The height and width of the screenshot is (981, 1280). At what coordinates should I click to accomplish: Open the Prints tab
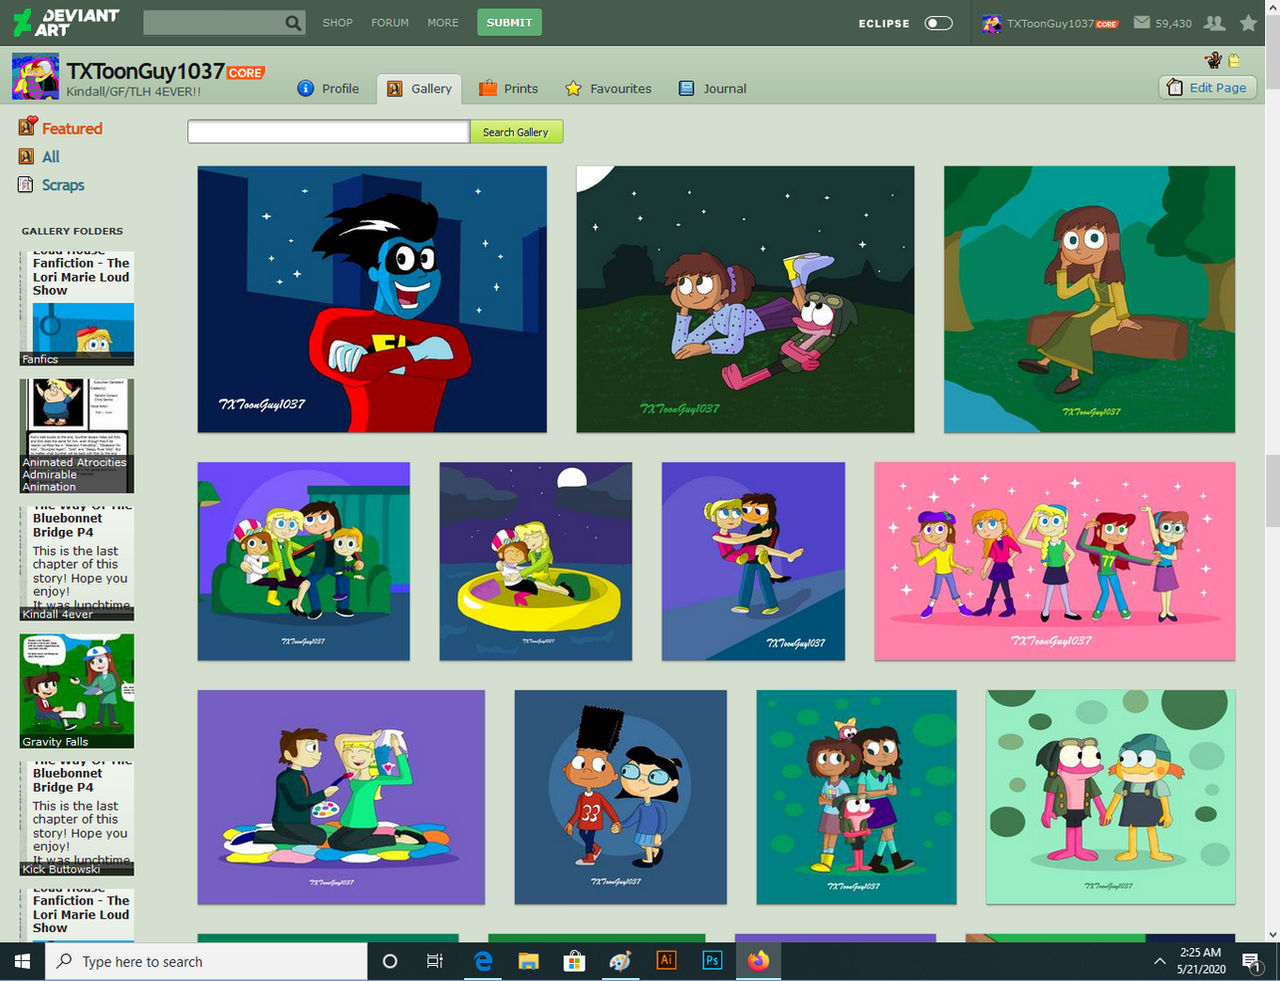click(508, 88)
